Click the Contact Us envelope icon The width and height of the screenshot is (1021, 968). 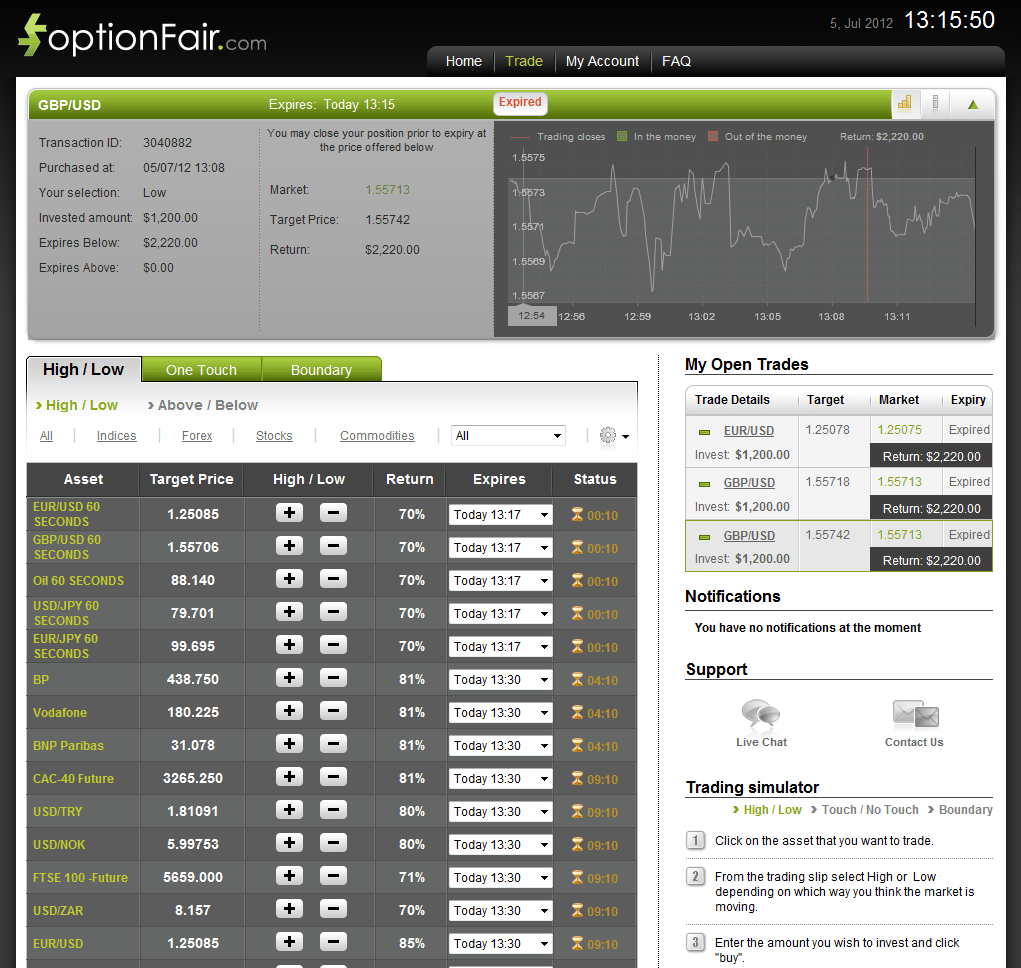[x=914, y=712]
